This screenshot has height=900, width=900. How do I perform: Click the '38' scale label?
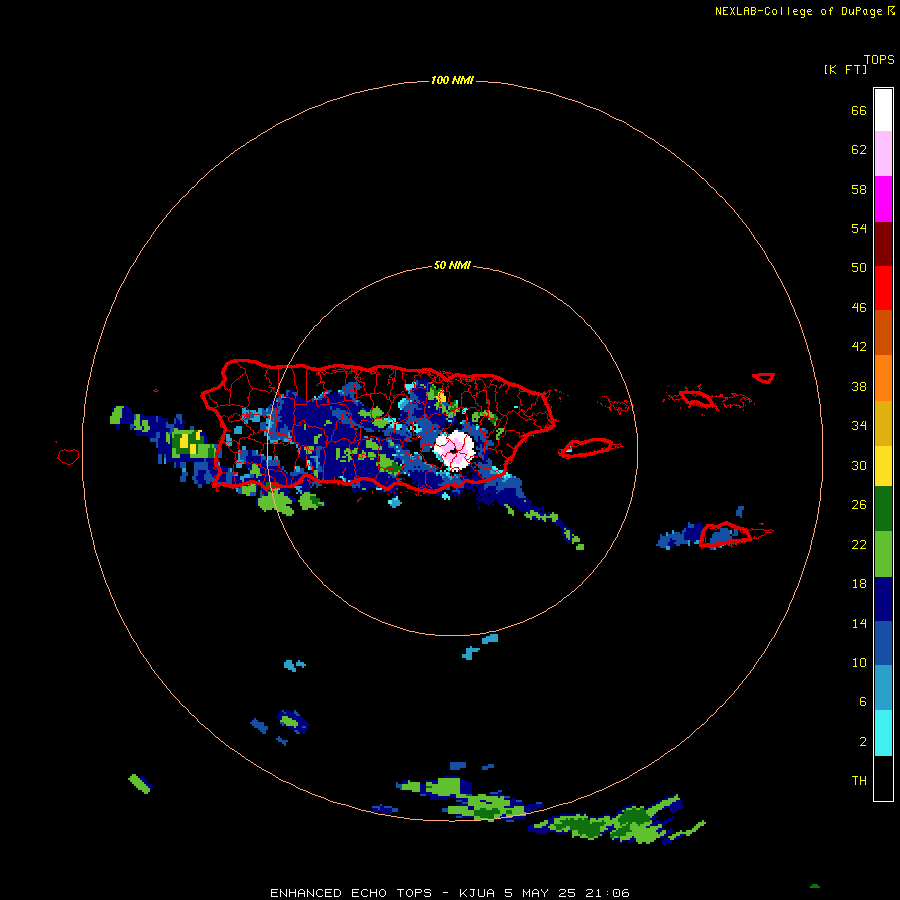859,387
